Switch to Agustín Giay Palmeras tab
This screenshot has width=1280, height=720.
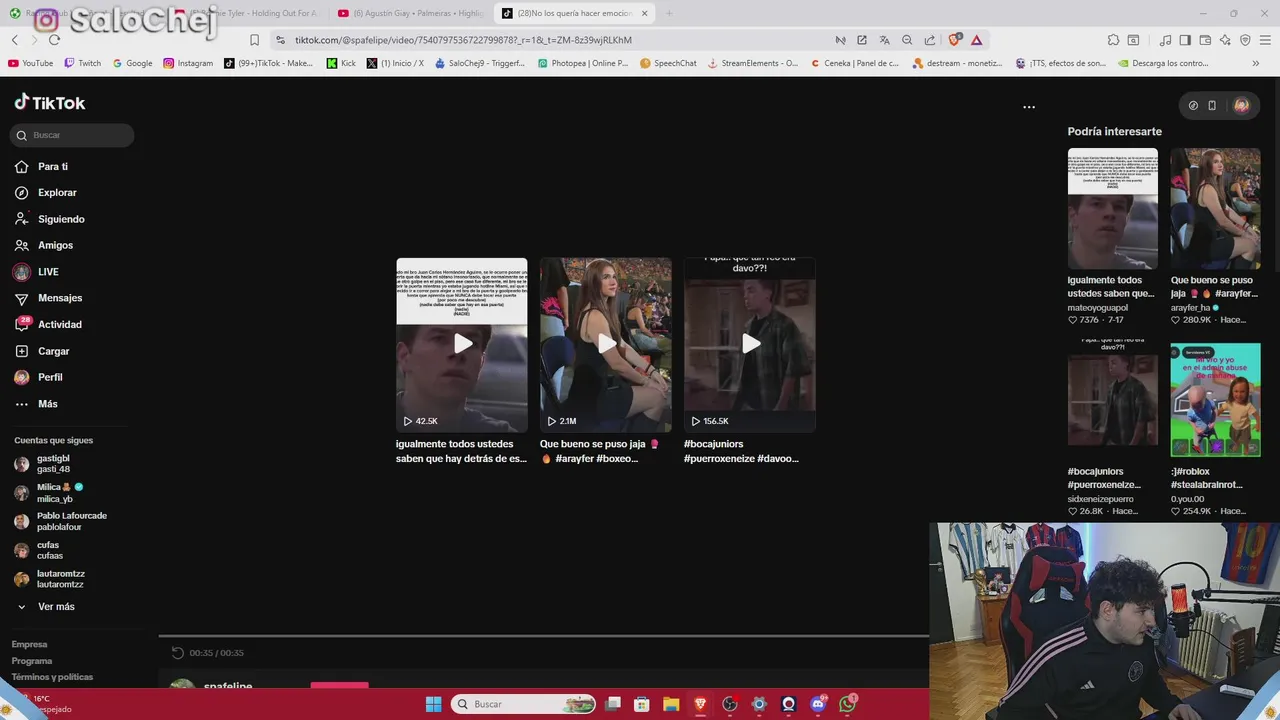tap(410, 13)
